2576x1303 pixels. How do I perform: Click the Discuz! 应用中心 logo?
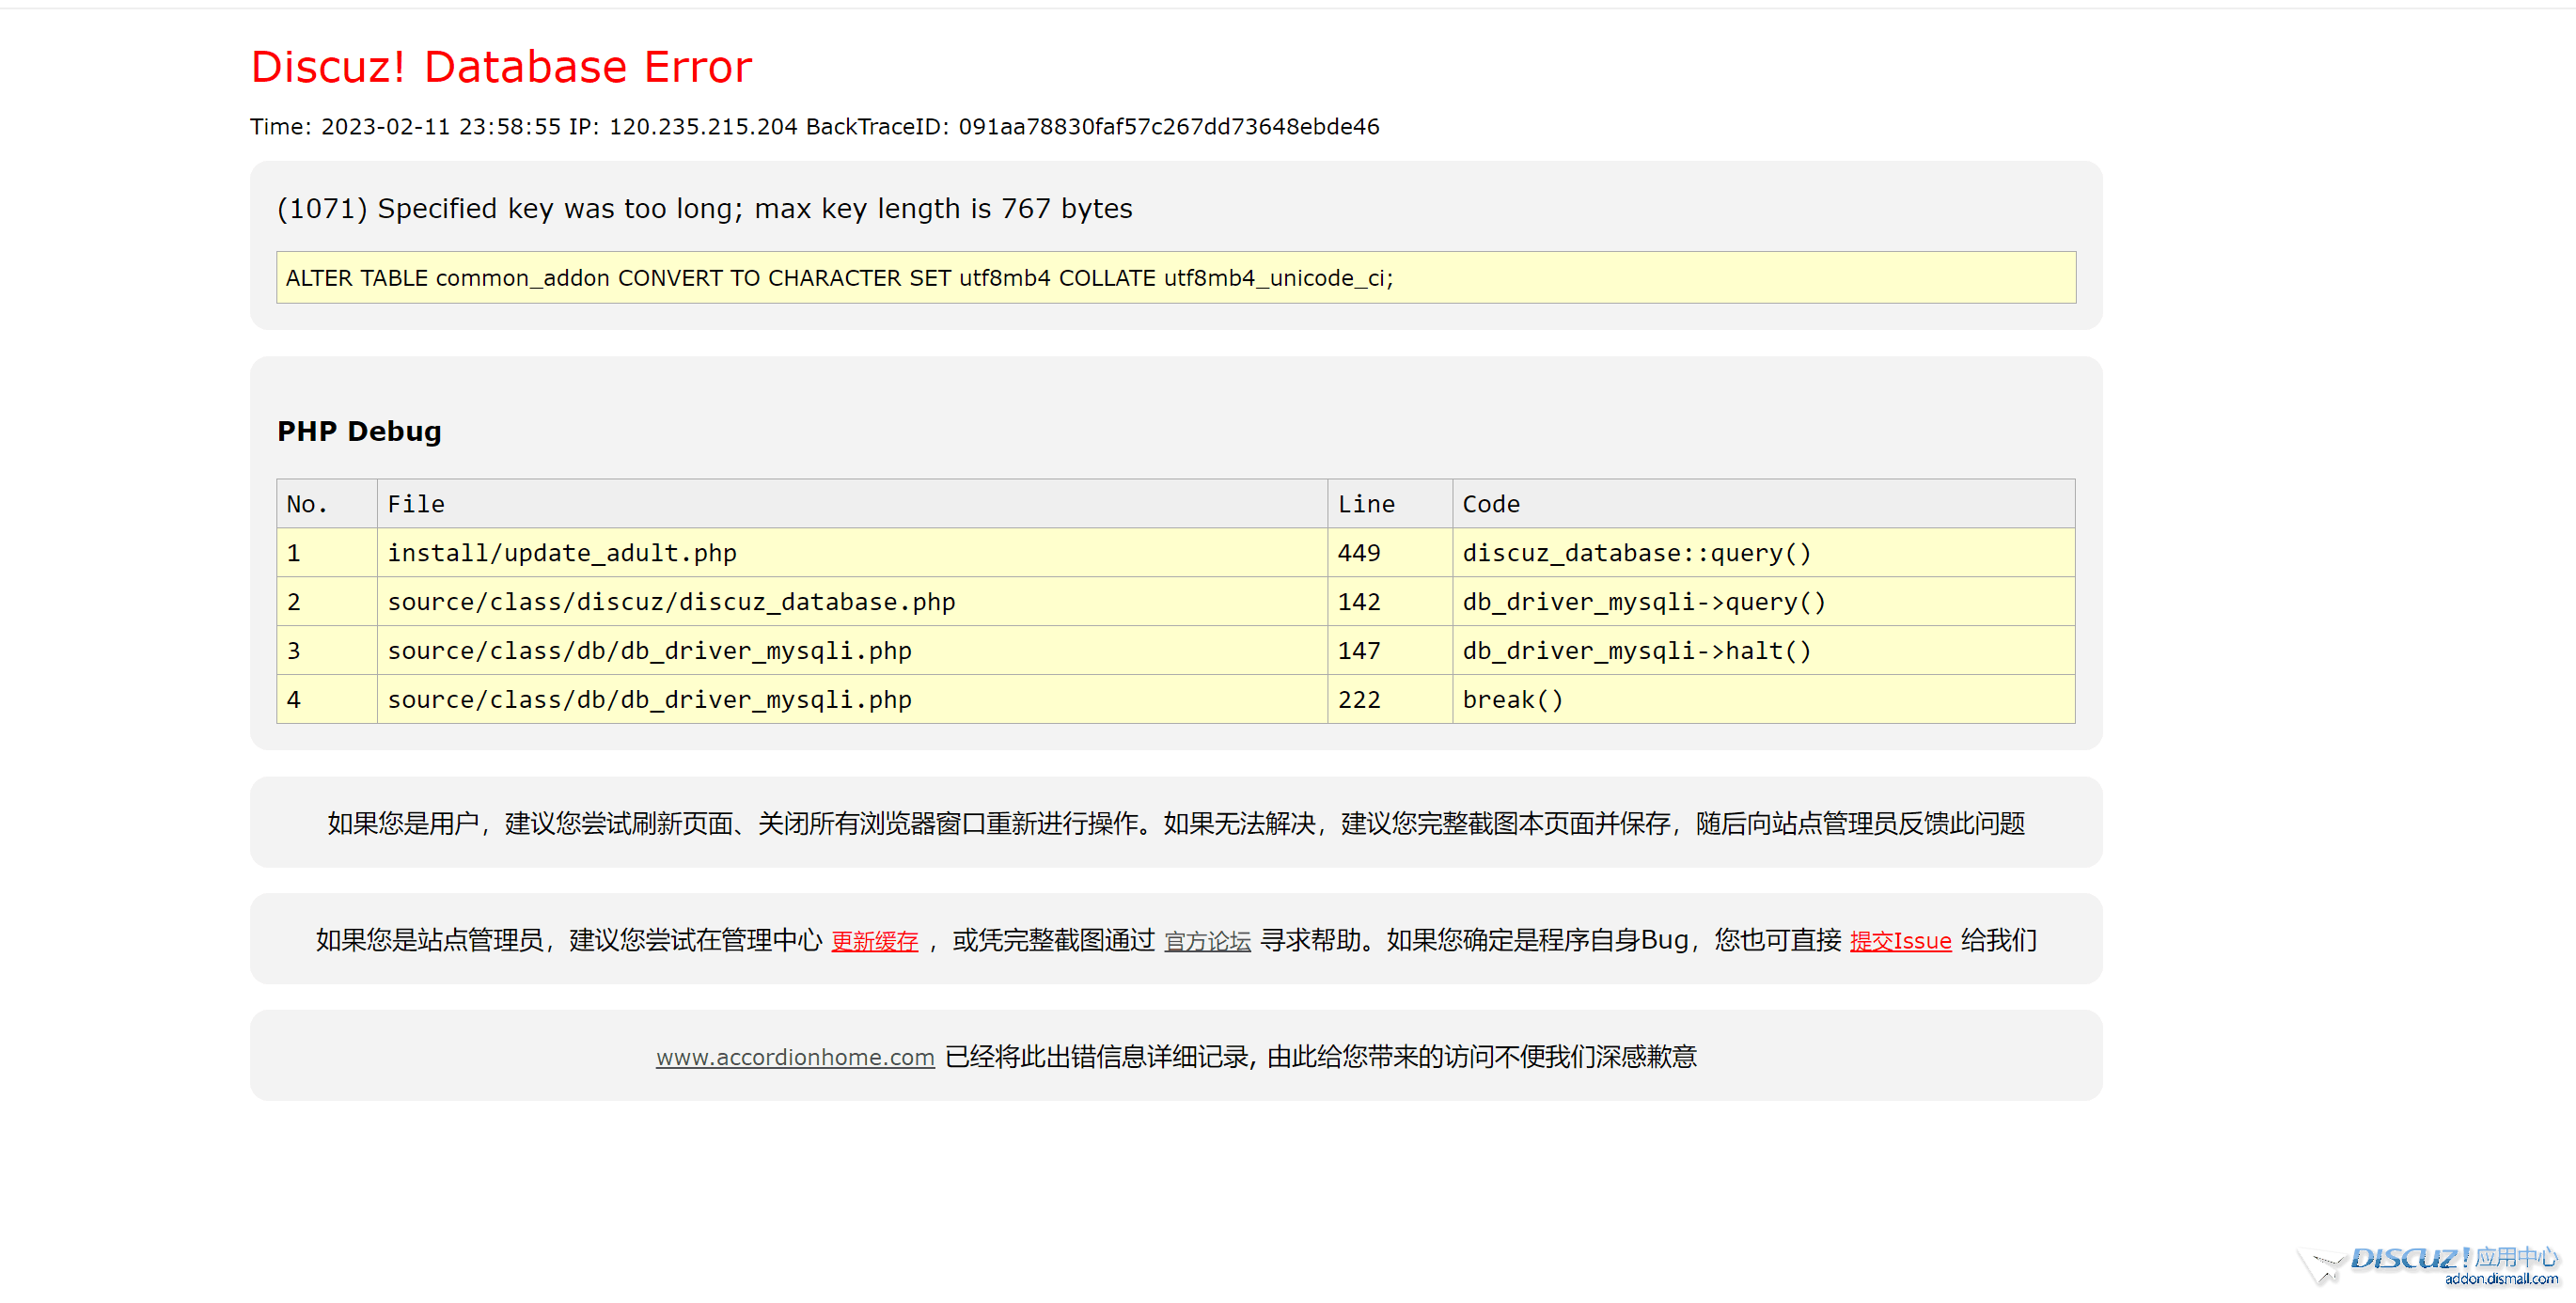(x=2428, y=1266)
